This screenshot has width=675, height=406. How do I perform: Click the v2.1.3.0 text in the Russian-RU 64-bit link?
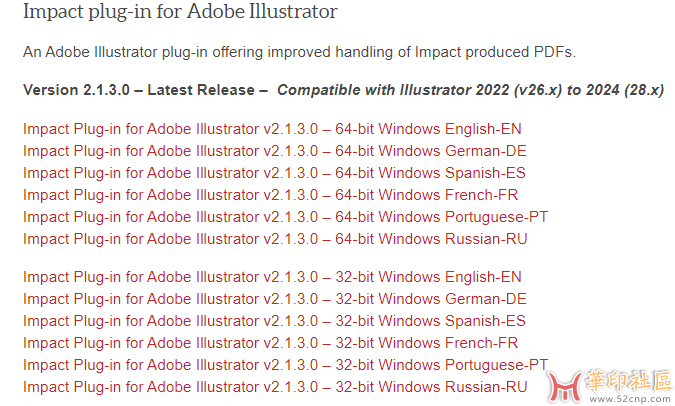click(291, 239)
